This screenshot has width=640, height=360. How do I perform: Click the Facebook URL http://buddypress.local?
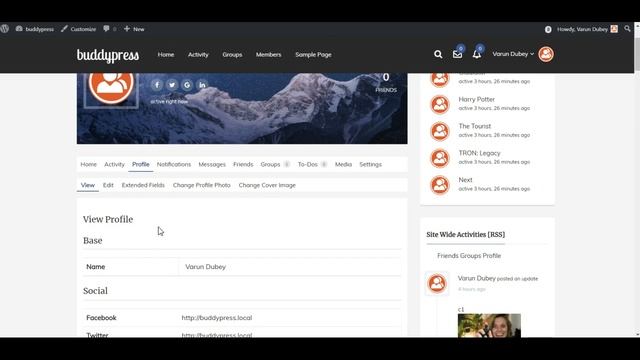217,318
